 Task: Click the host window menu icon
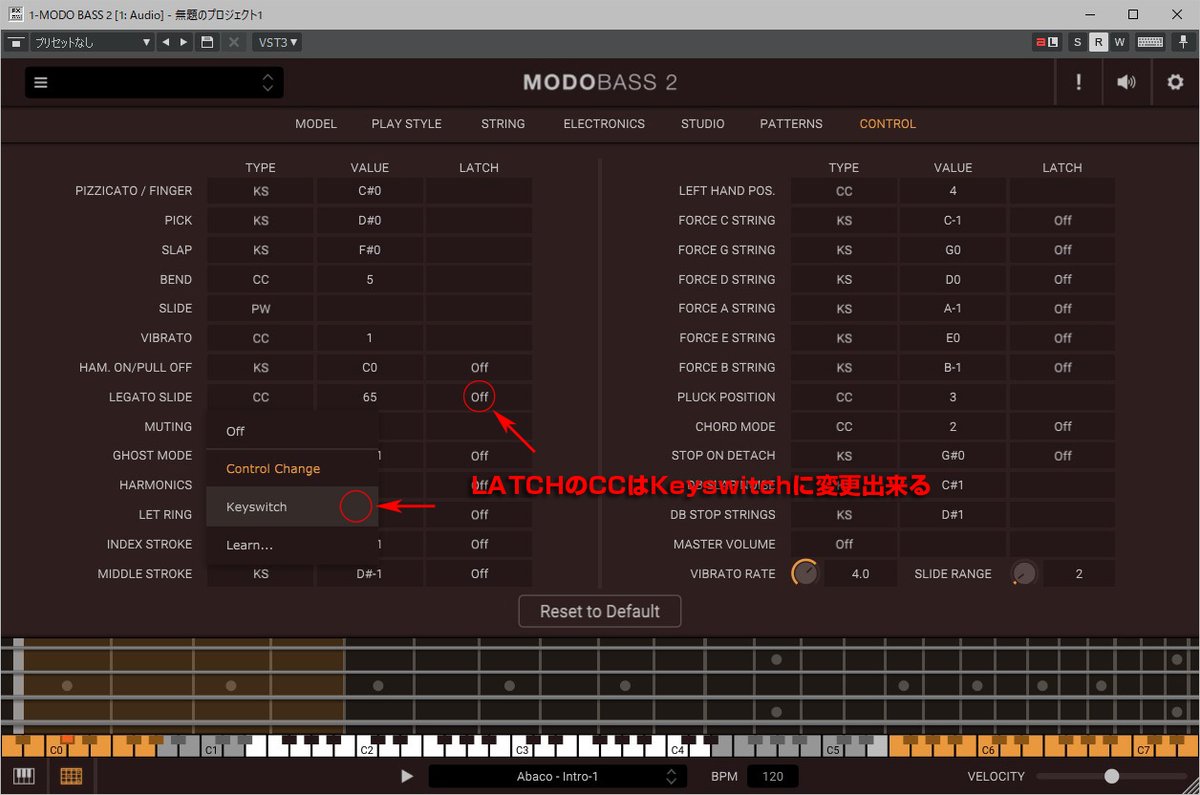15,42
